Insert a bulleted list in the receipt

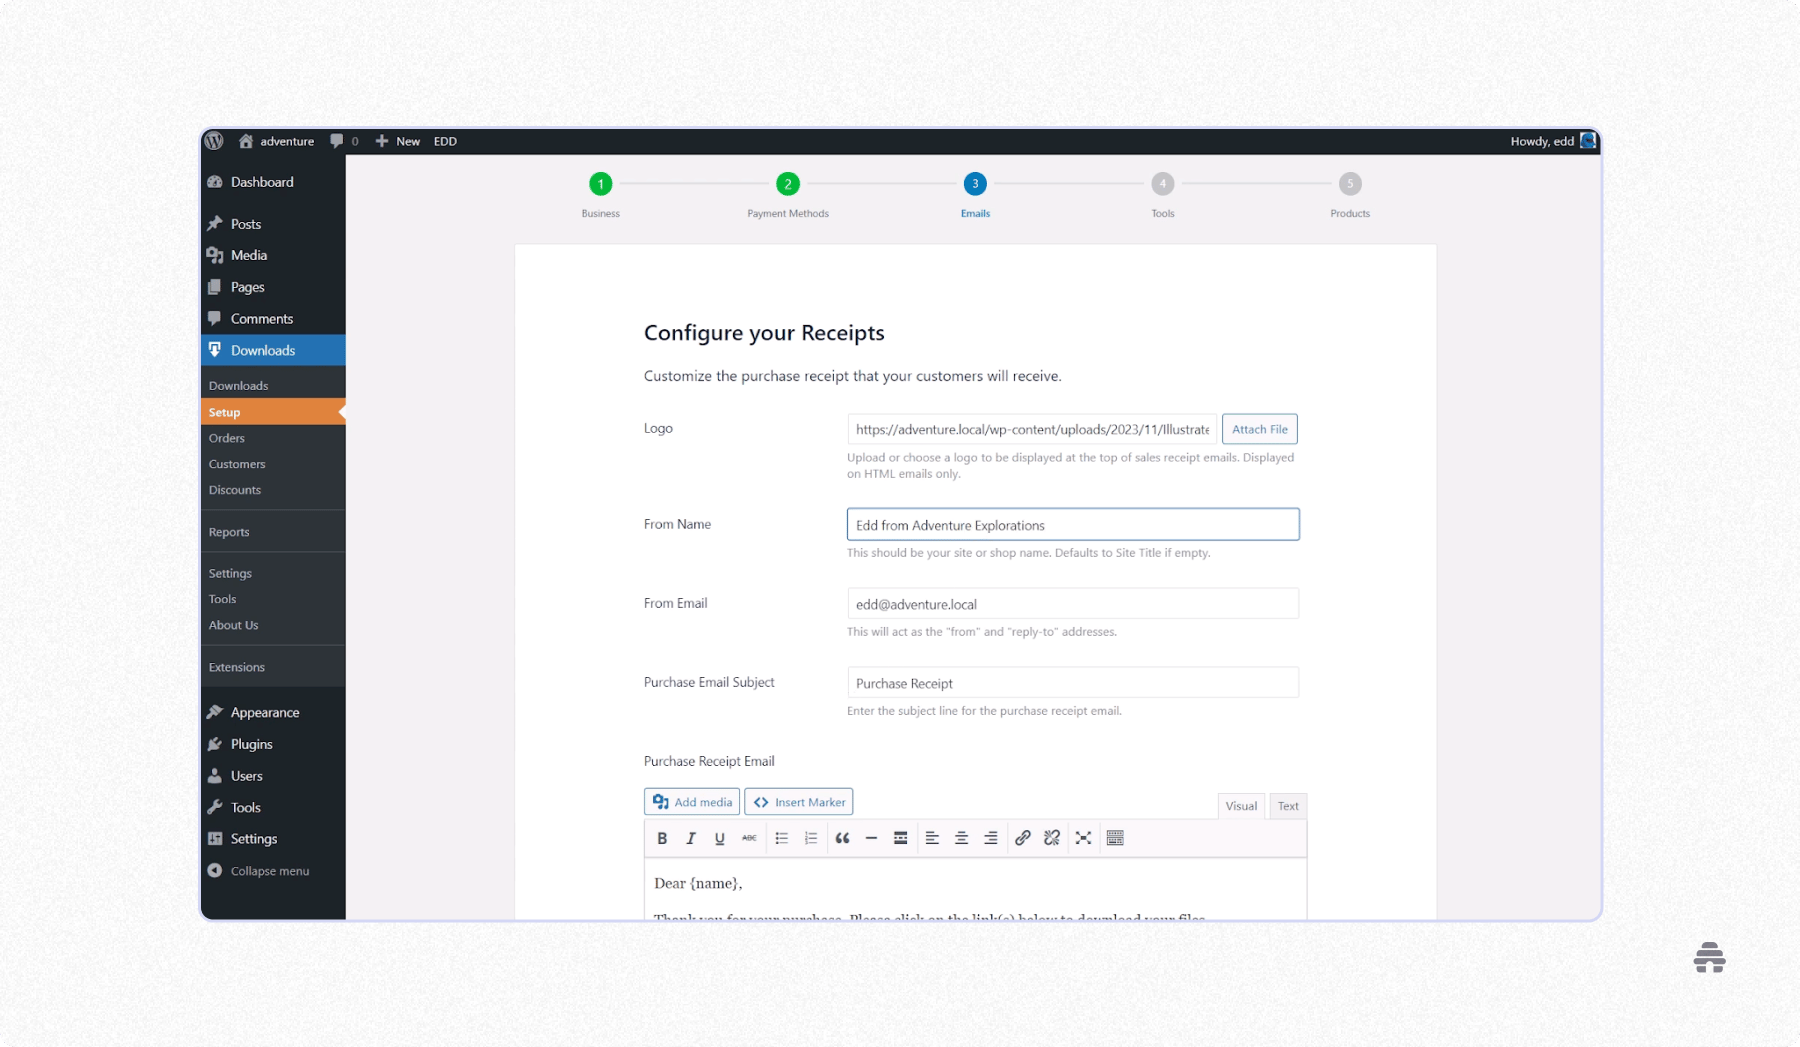(x=781, y=838)
